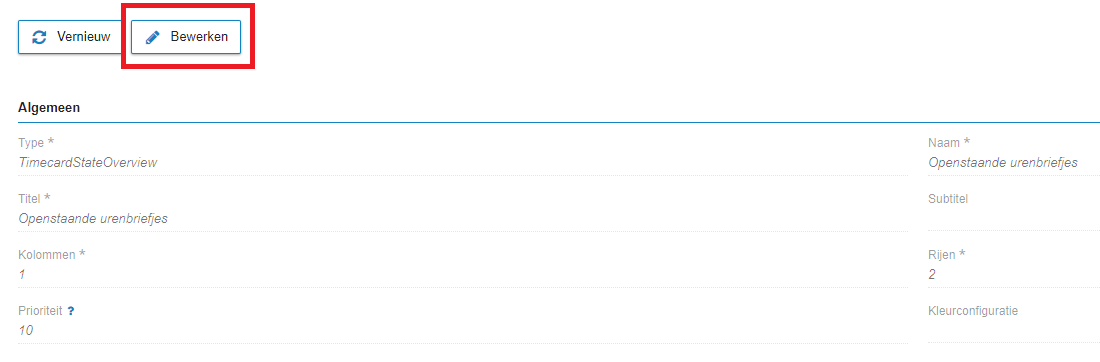Image resolution: width=1100 pixels, height=362 pixels.
Task: Click the Naam field label
Action: click(x=948, y=142)
